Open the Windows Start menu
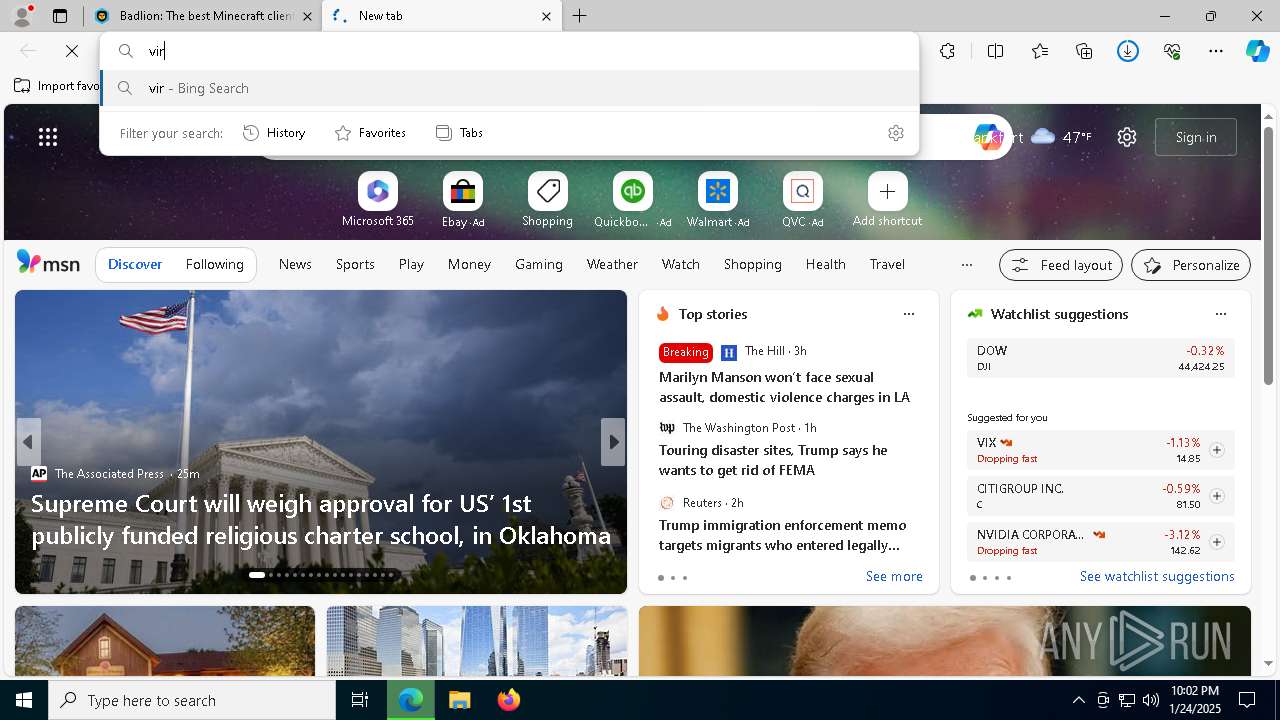Screen dimensions: 1280x720 (24, 700)
